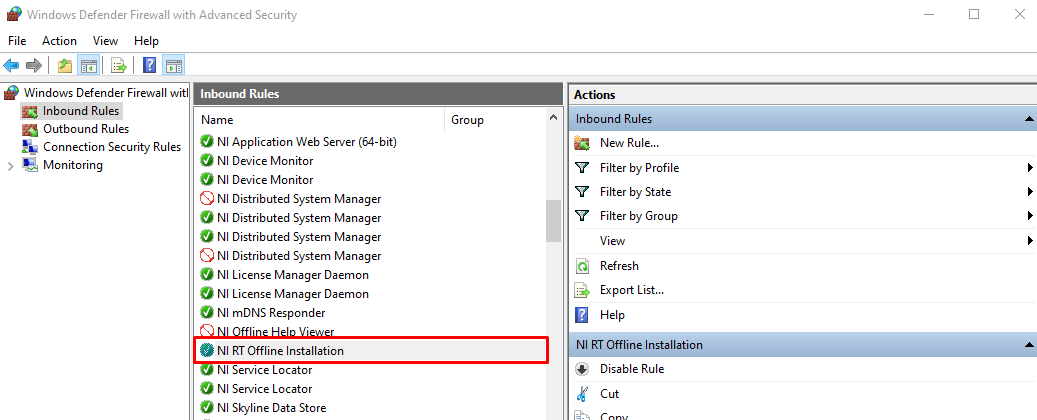Open the Filter by Group submenu arrow
Viewport: 1037px width, 420px height.
1030,216
